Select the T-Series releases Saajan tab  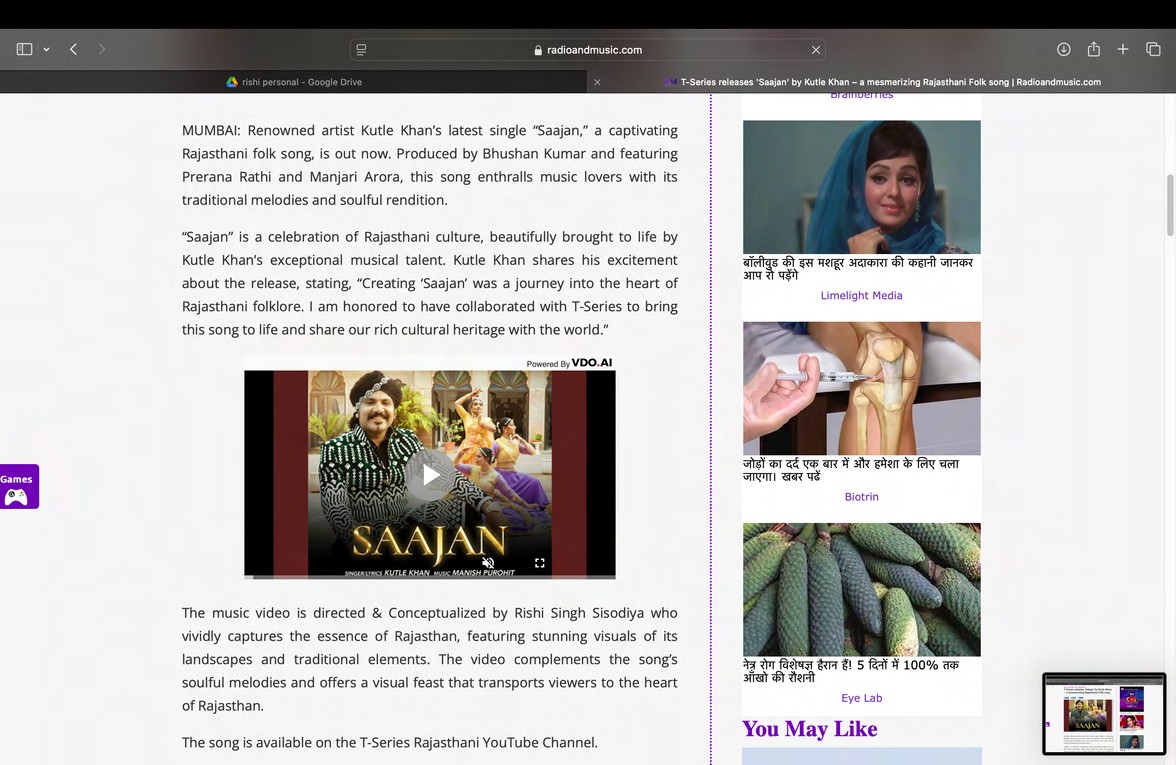(x=882, y=82)
